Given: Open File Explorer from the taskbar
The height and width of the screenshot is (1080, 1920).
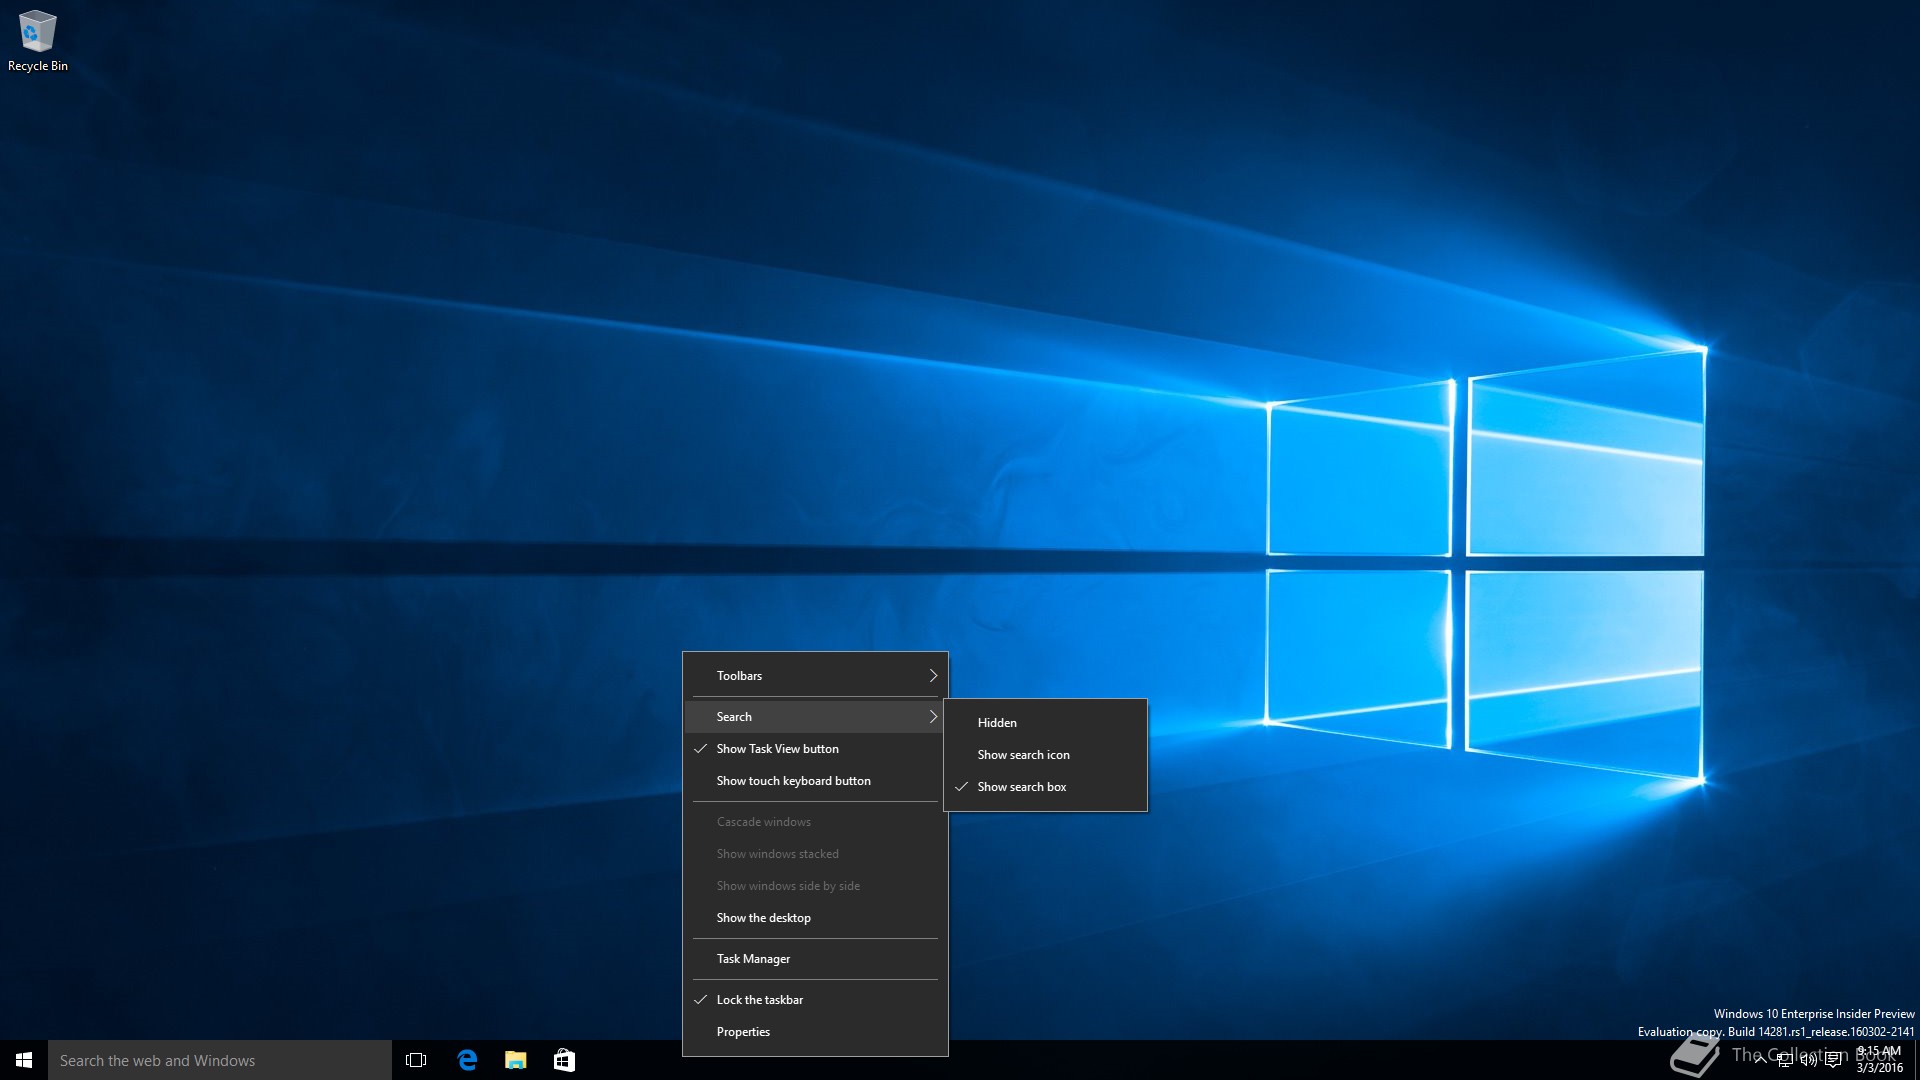Looking at the screenshot, I should coord(515,1060).
